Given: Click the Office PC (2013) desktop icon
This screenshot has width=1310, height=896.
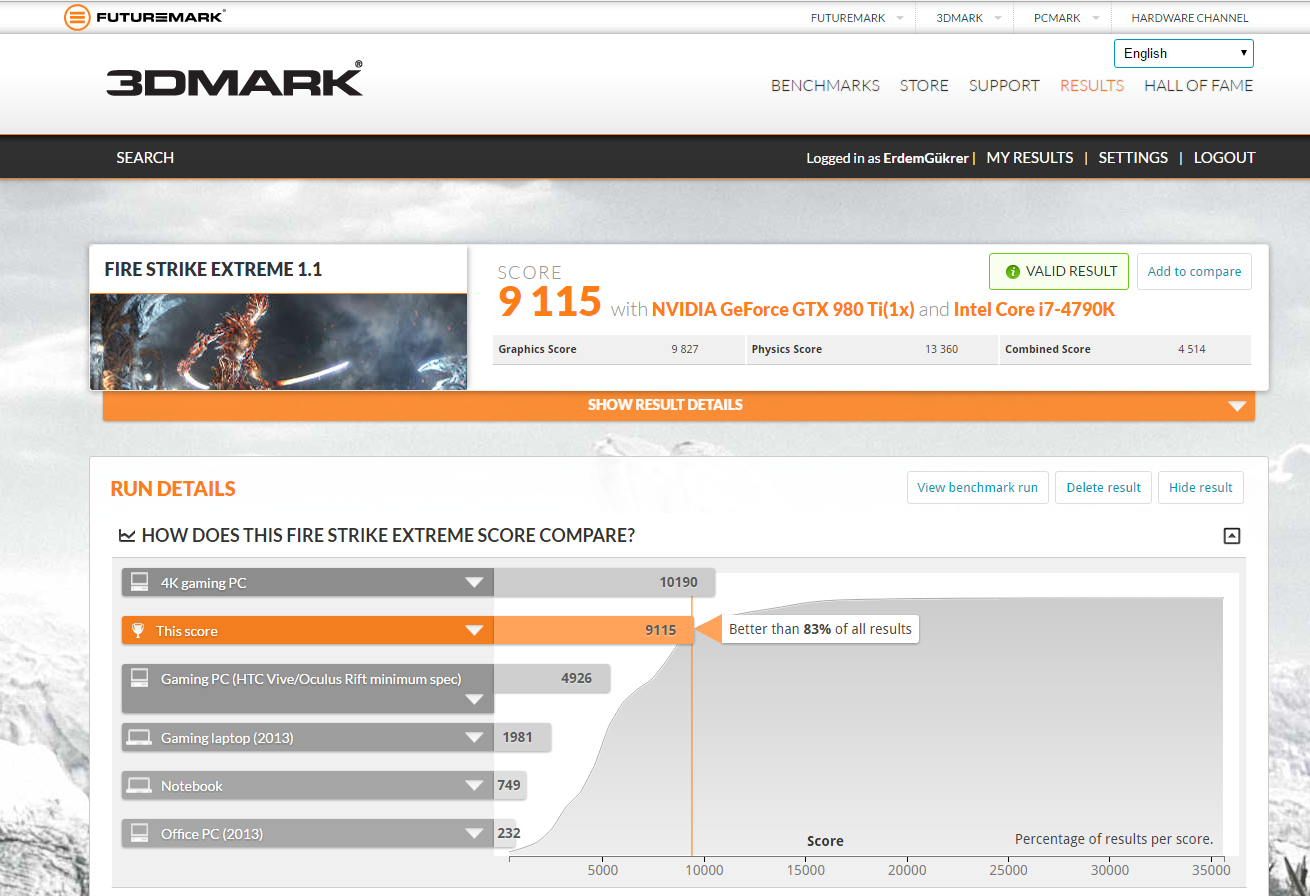Looking at the screenshot, I should [140, 833].
